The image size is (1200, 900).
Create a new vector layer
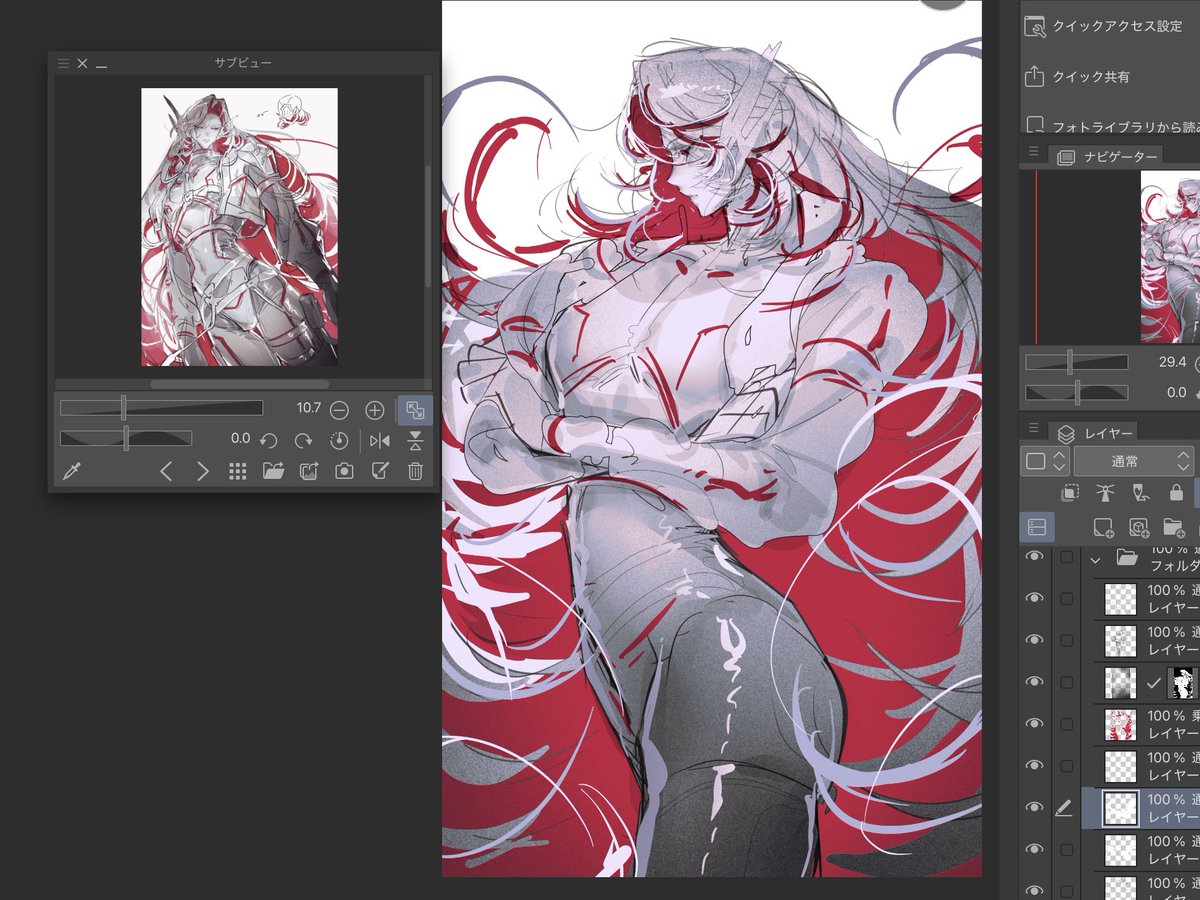point(1139,526)
